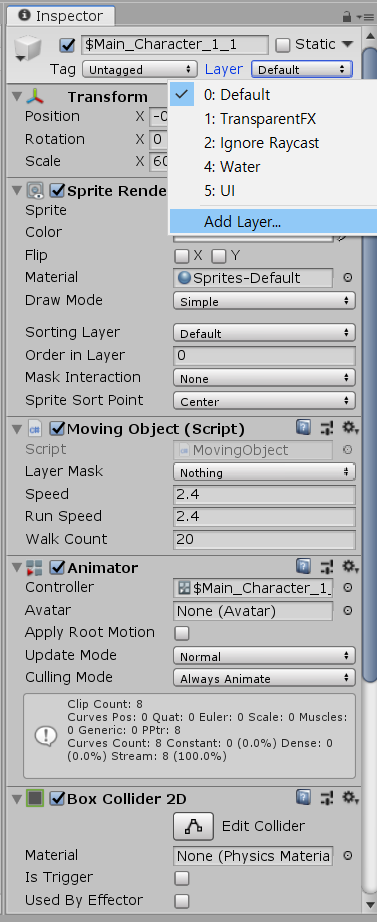Collapse the Transform component
This screenshot has height=922, width=377.
pos(16,96)
